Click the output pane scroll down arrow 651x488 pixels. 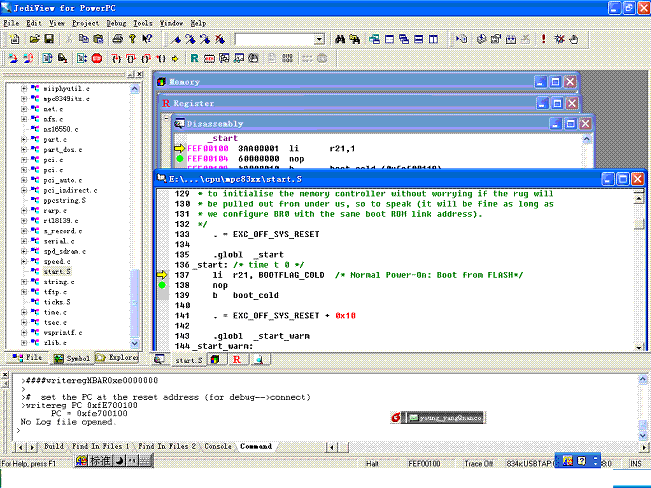(x=643, y=436)
